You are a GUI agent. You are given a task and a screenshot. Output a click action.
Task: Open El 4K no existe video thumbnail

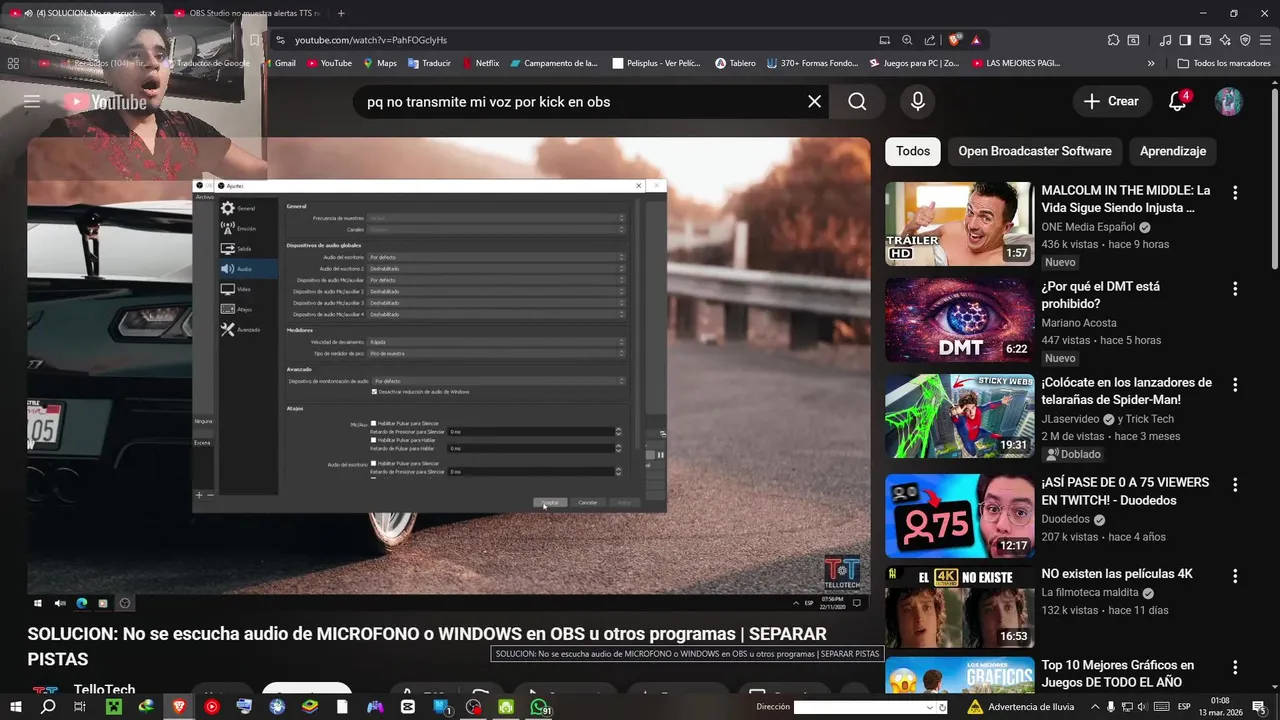tap(959, 606)
